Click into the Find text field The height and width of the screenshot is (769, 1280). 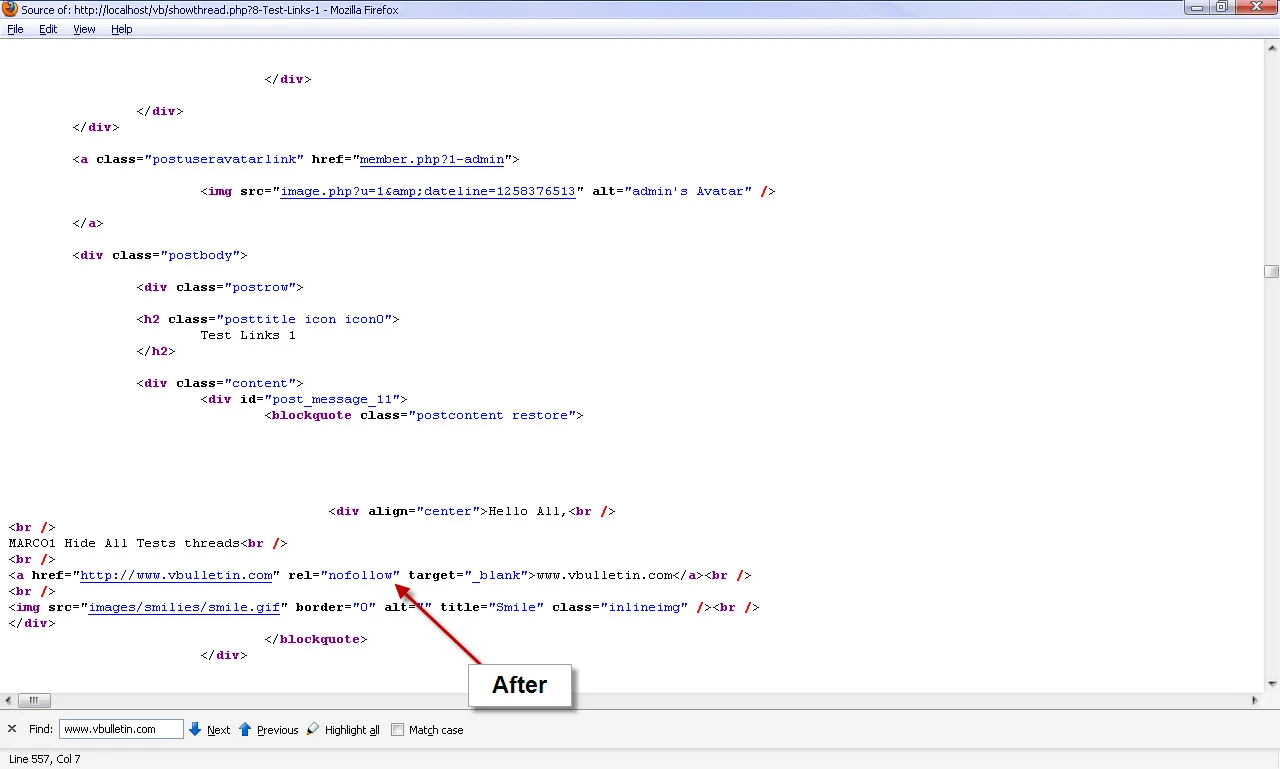tap(121, 730)
